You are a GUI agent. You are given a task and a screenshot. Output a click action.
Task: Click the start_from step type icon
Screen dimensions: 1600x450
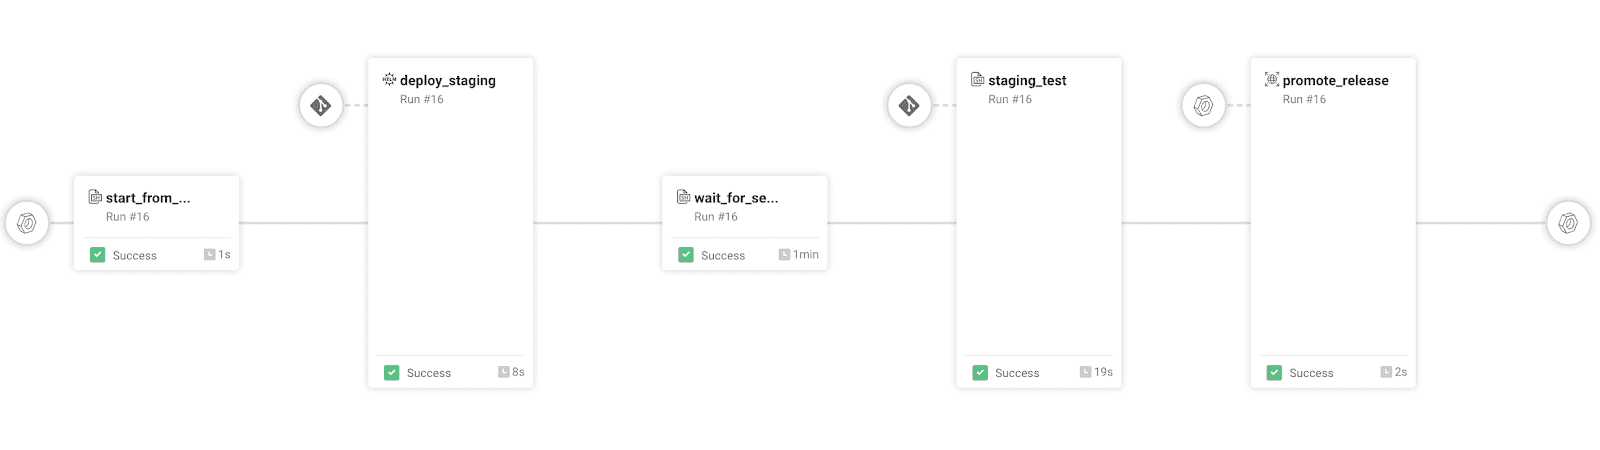(x=95, y=197)
